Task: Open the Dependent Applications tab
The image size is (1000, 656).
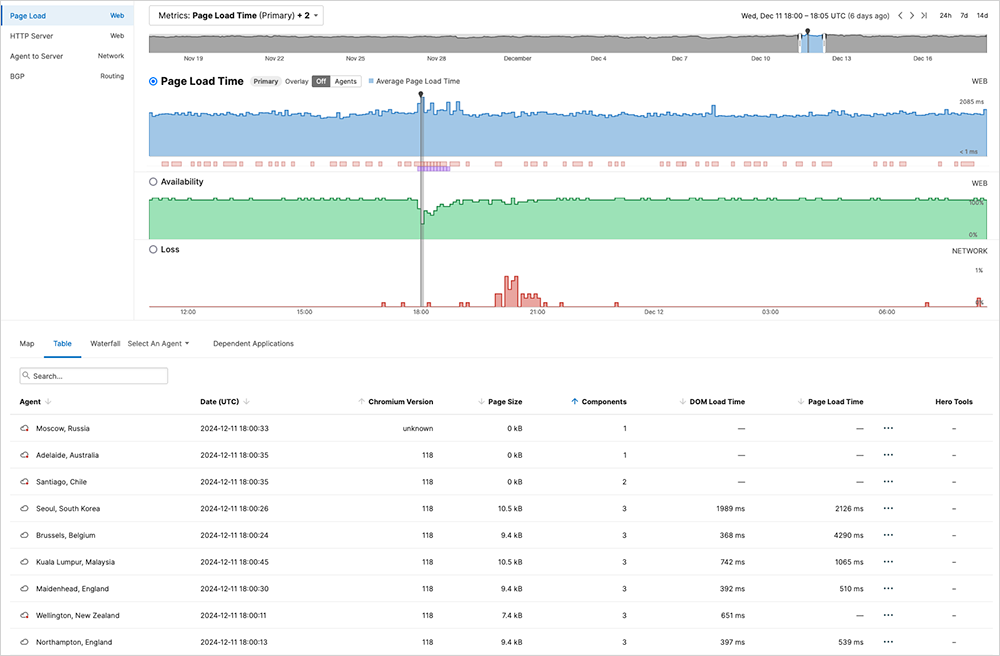Action: [x=253, y=344]
